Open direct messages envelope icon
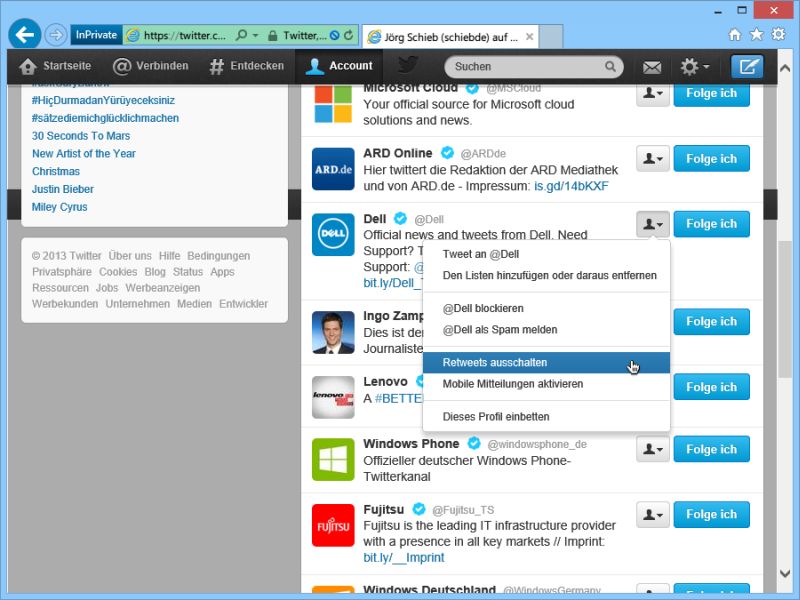Image resolution: width=800 pixels, height=600 pixels. tap(652, 67)
